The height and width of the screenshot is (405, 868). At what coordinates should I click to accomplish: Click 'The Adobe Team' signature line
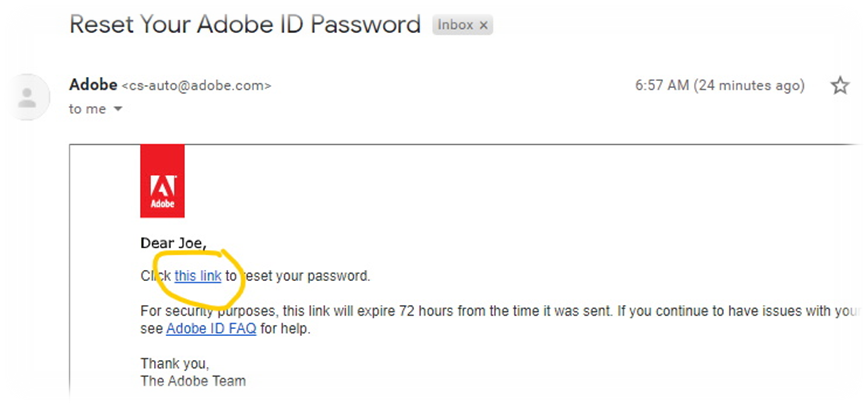tap(193, 381)
